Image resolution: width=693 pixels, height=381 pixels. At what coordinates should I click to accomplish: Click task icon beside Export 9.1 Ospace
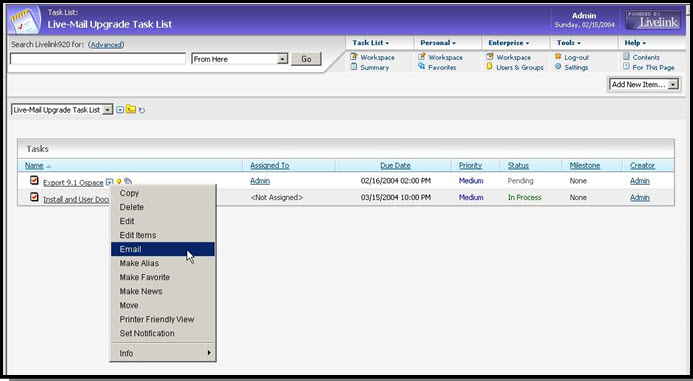[x=34, y=180]
